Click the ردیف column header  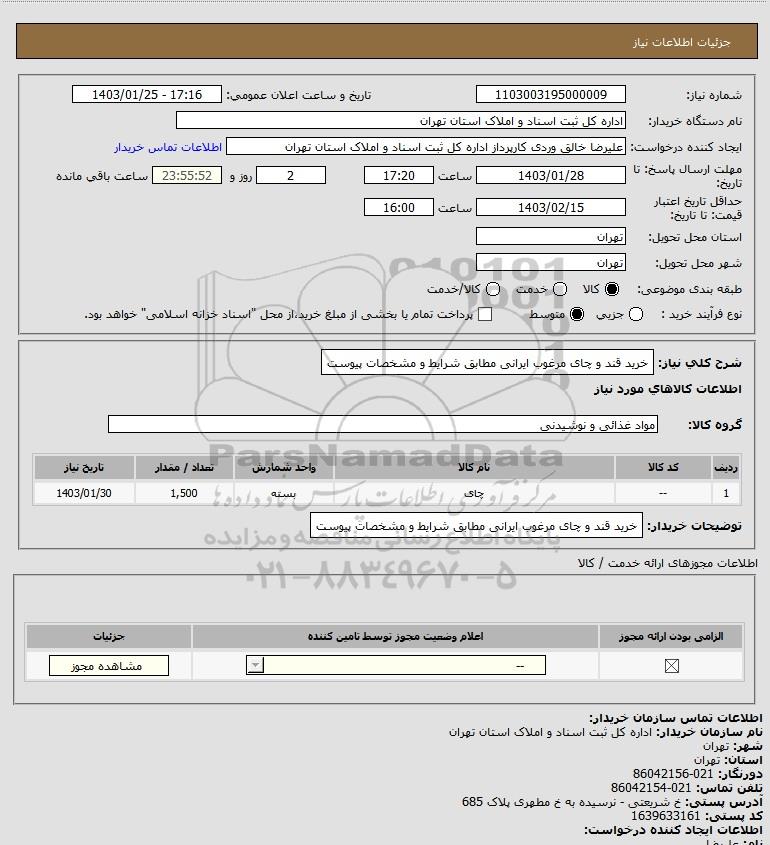[725, 467]
